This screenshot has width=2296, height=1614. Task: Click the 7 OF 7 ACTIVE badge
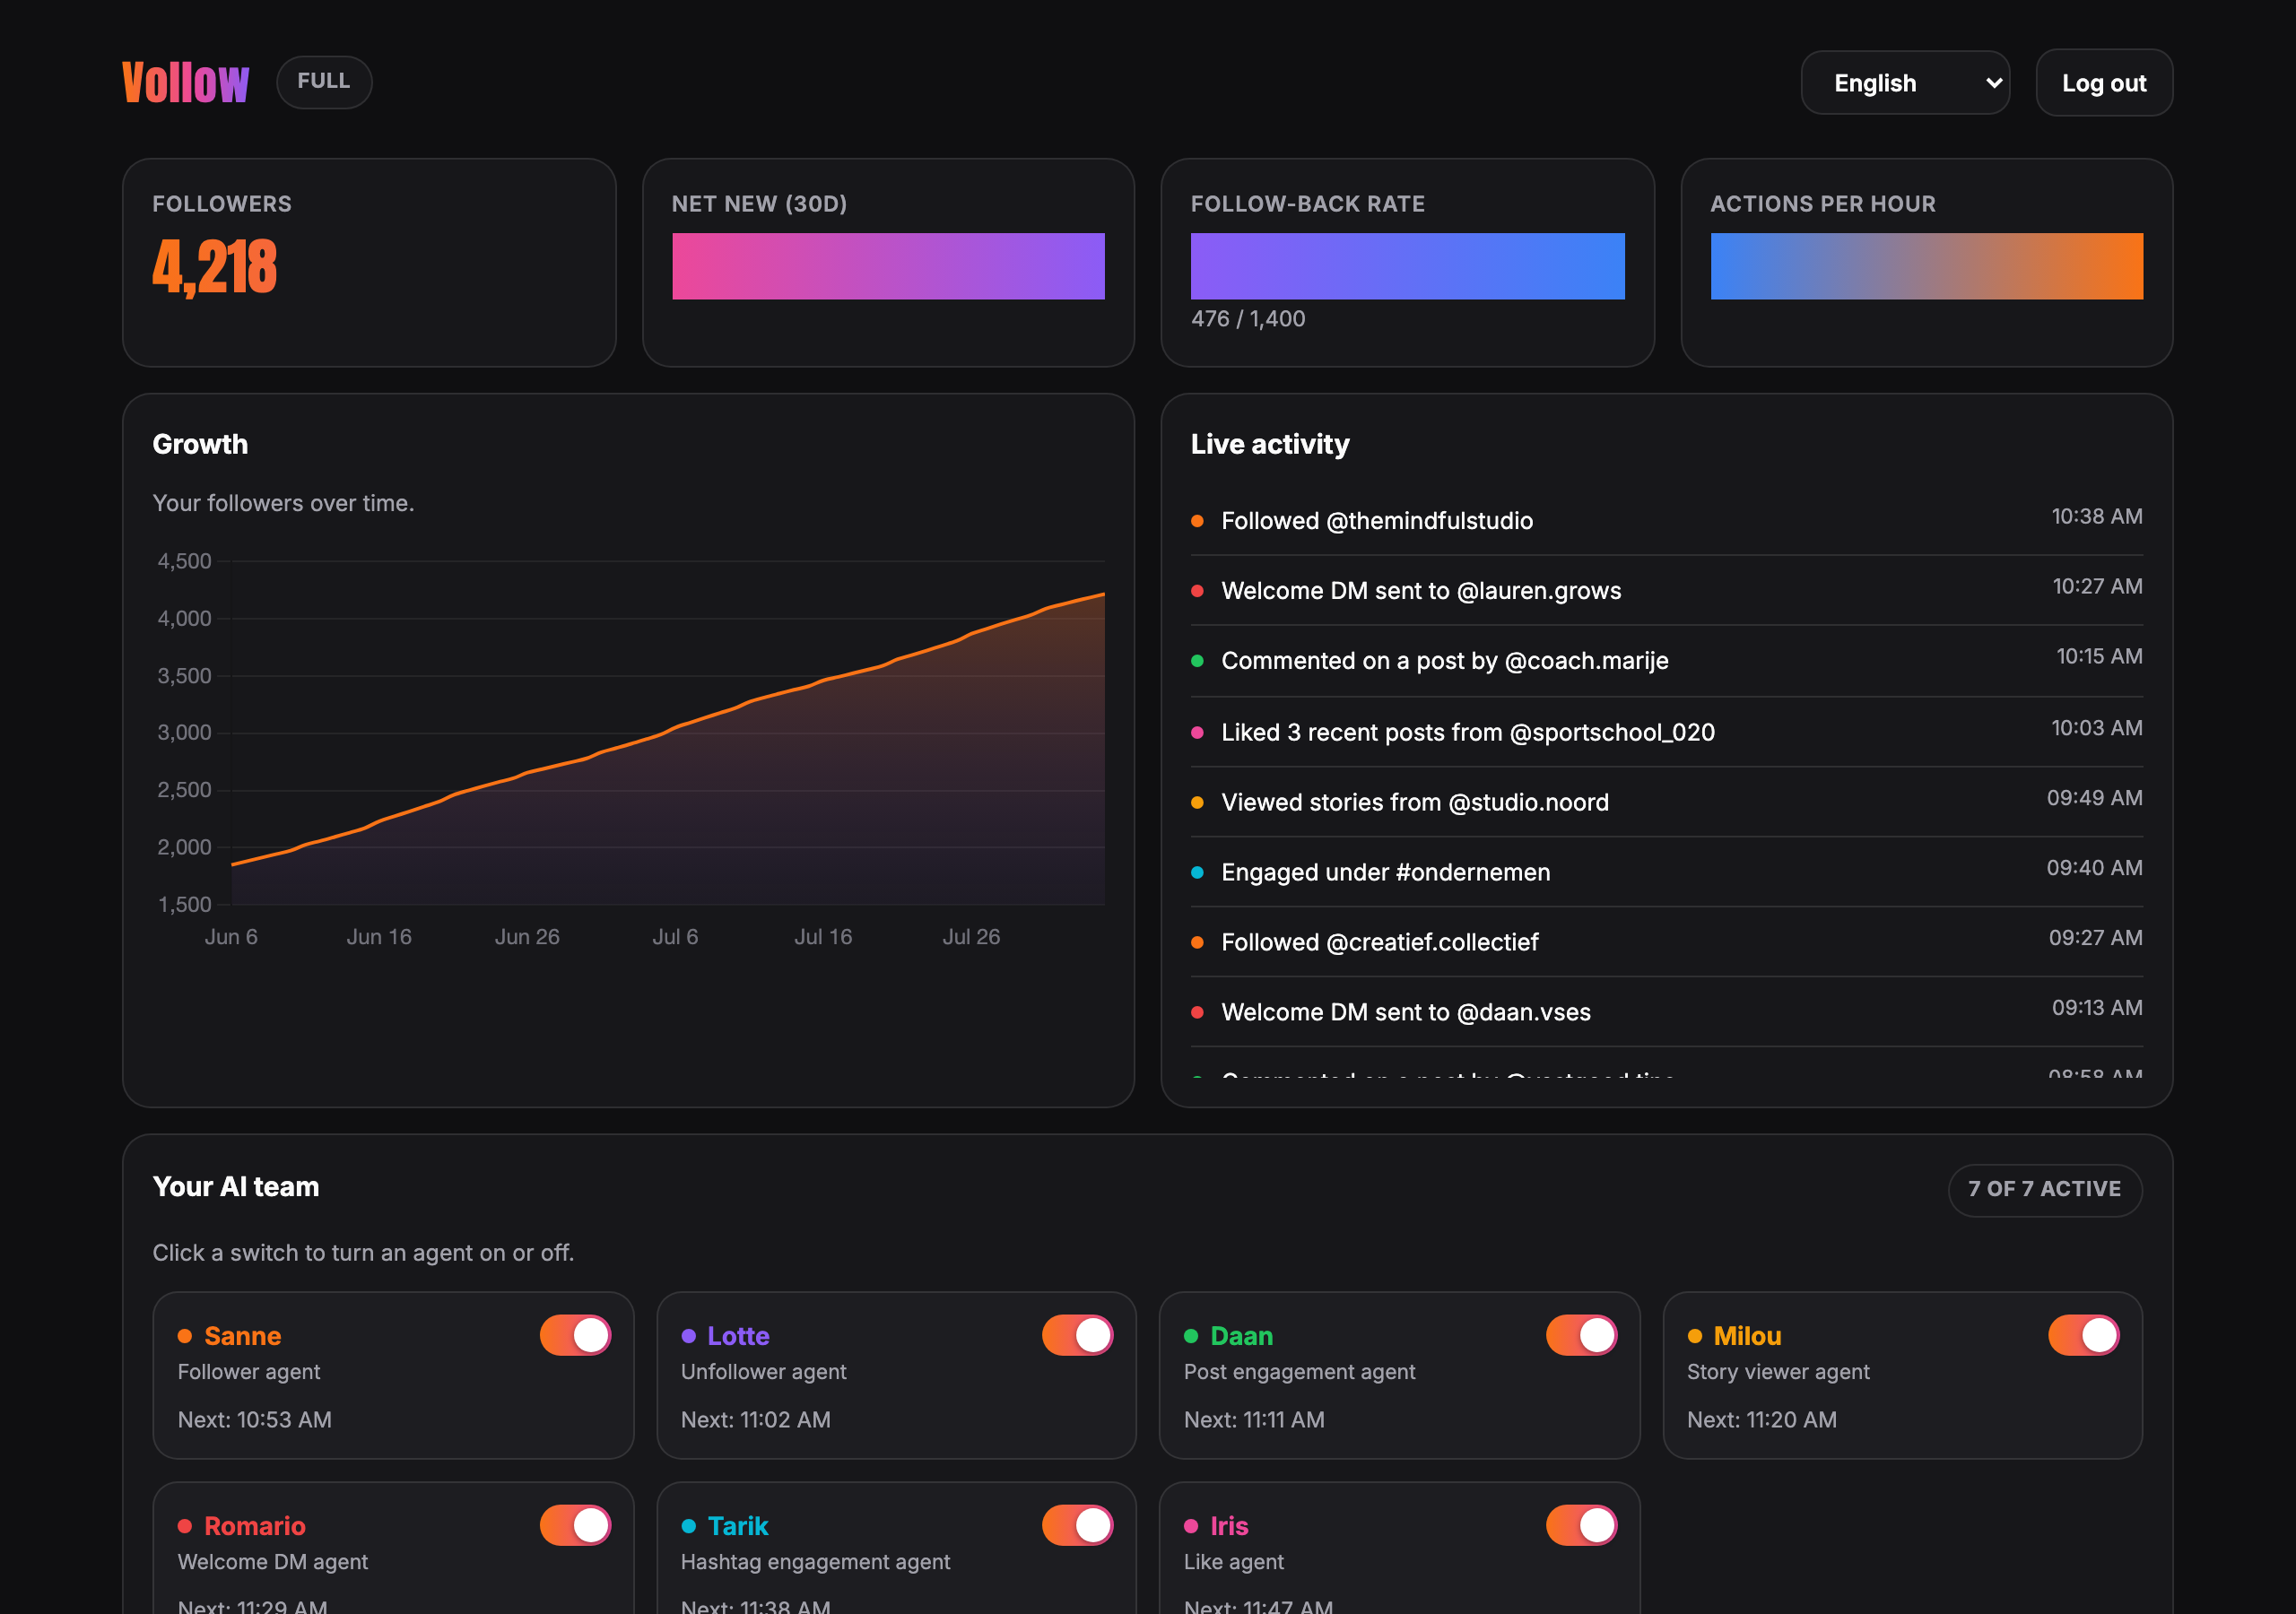pyautogui.click(x=2045, y=1189)
